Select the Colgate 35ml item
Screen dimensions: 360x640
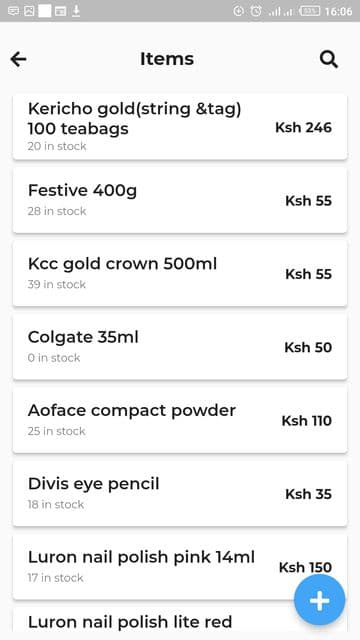coord(180,347)
